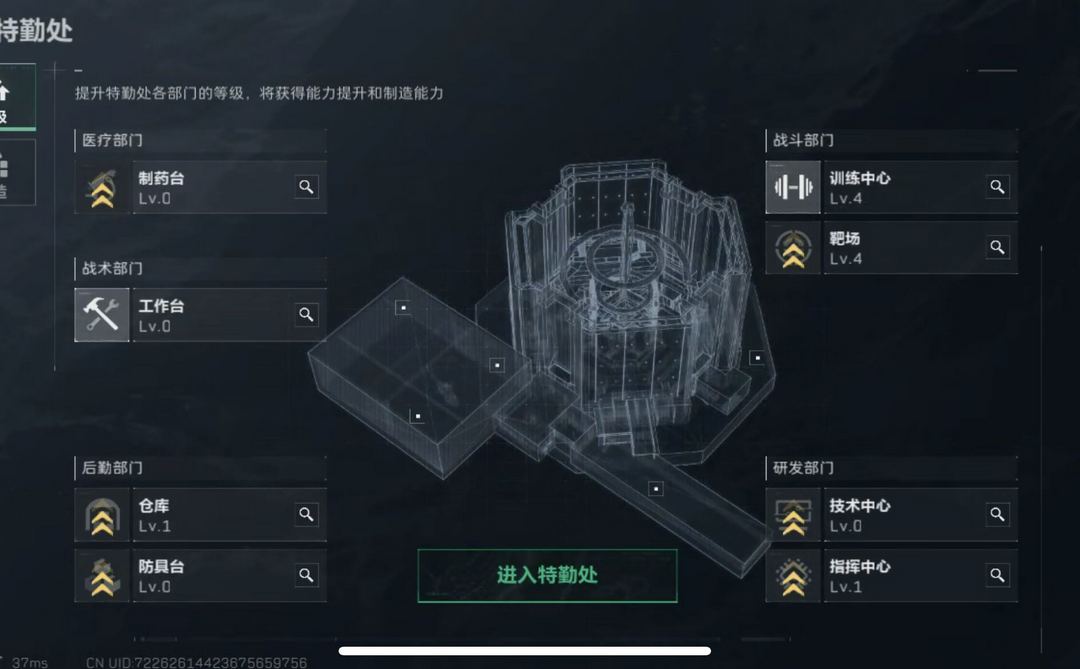Click the 仓库 warehouse upgrade icon

(x=102, y=515)
